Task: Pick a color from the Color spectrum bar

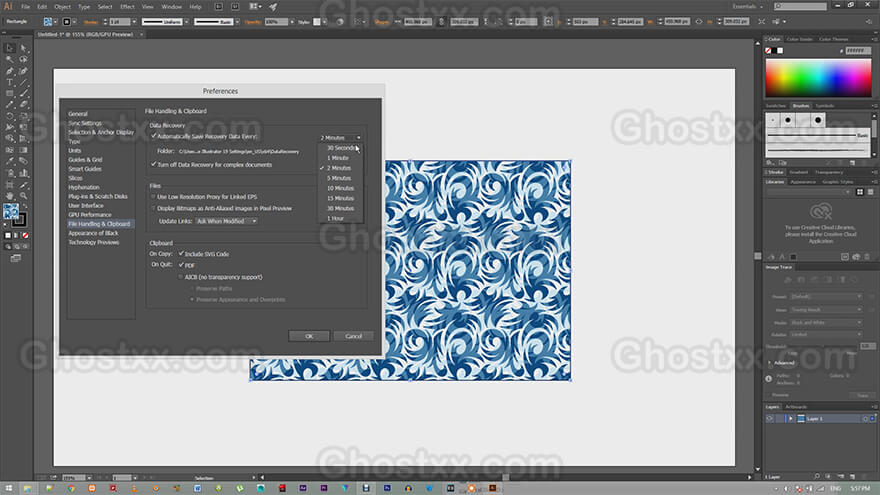Action: pos(818,78)
